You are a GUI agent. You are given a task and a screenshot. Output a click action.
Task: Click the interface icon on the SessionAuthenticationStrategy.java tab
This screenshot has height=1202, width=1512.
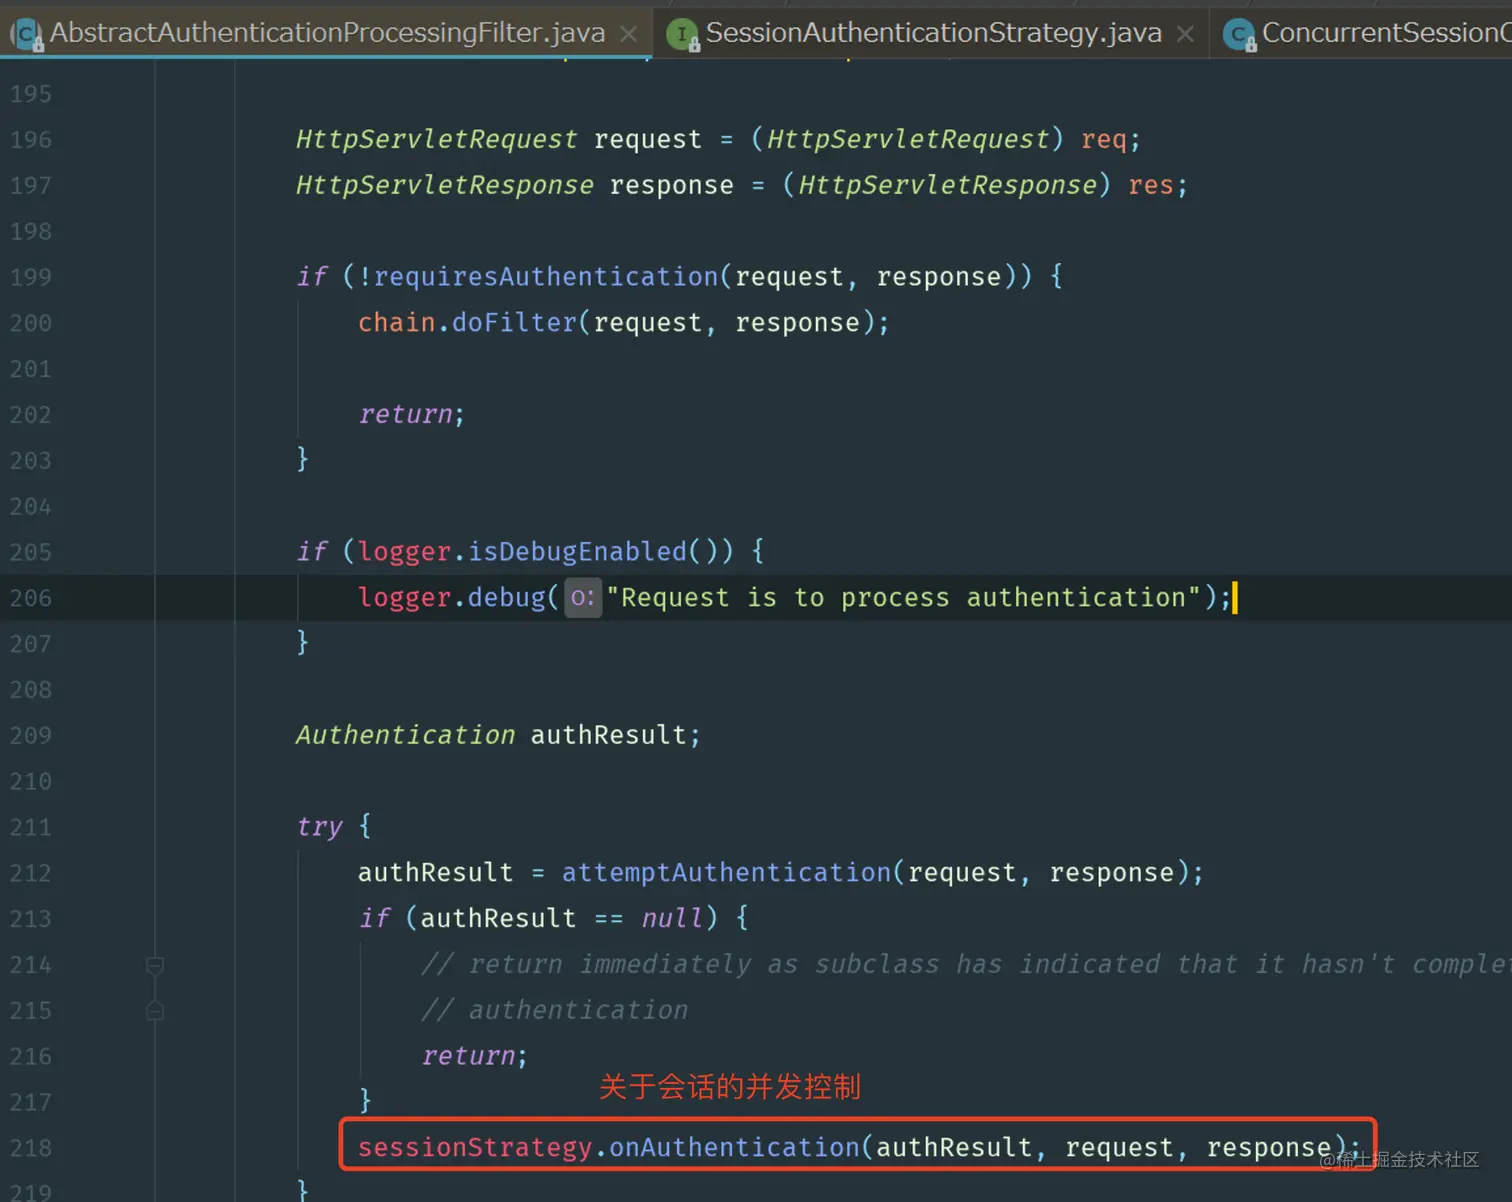click(683, 35)
